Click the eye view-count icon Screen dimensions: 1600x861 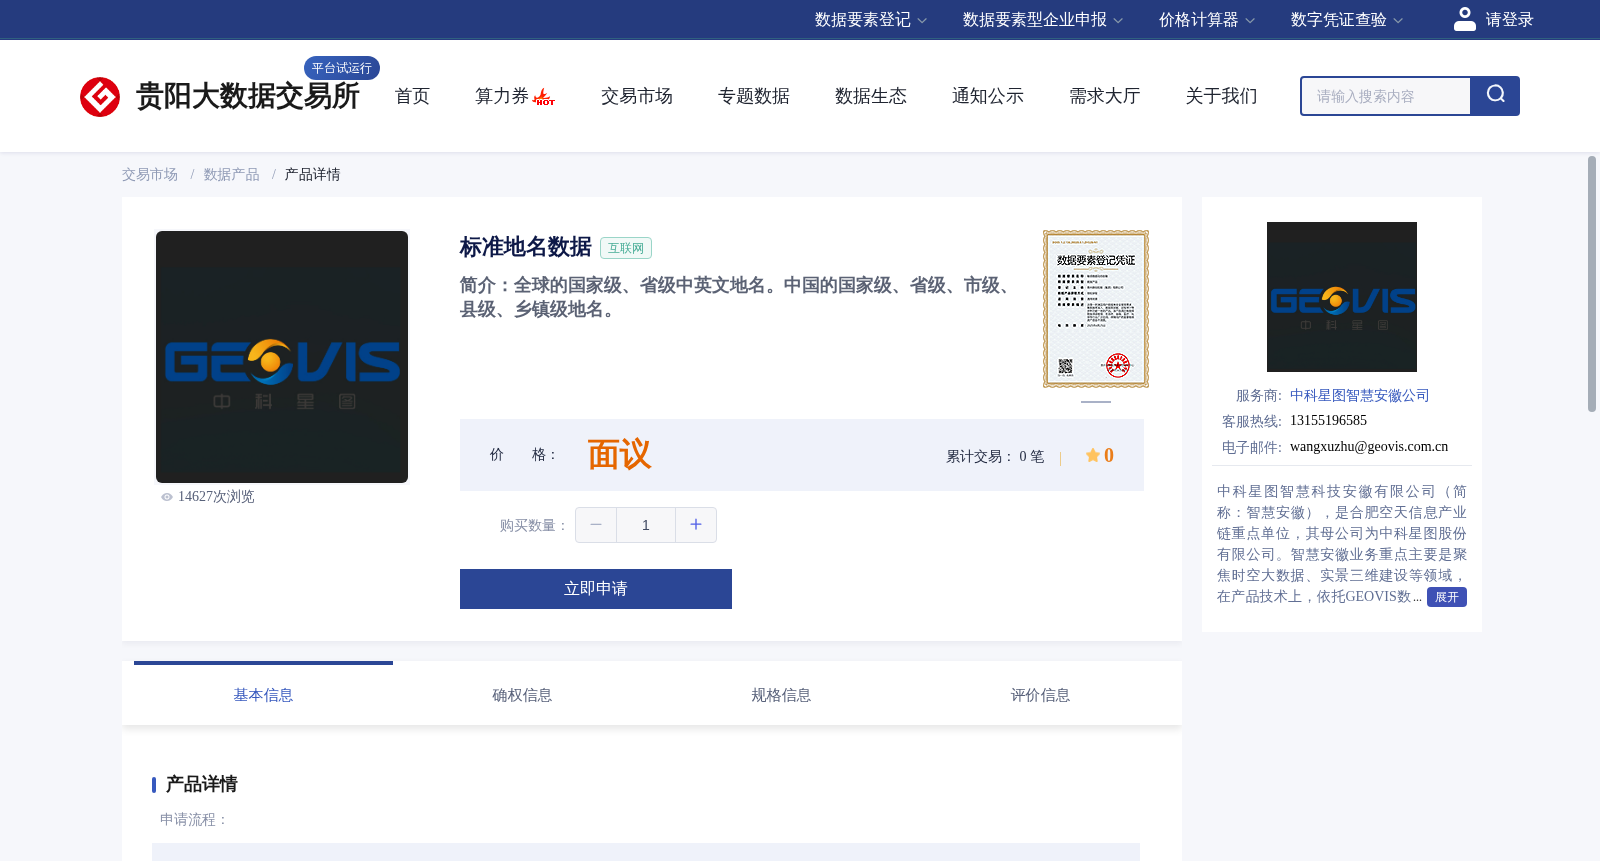coord(167,497)
